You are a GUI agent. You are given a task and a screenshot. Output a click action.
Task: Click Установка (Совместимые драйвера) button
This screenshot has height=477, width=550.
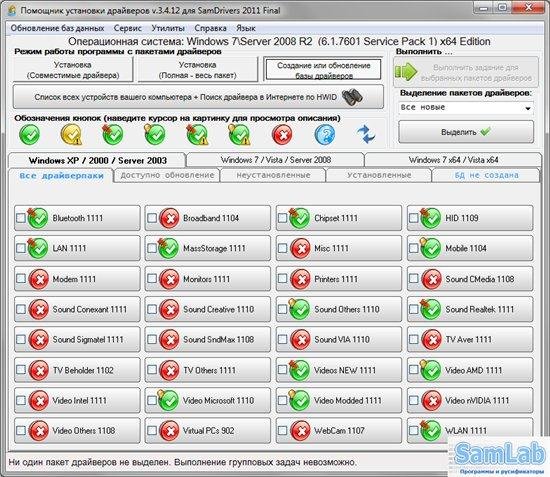pos(73,70)
